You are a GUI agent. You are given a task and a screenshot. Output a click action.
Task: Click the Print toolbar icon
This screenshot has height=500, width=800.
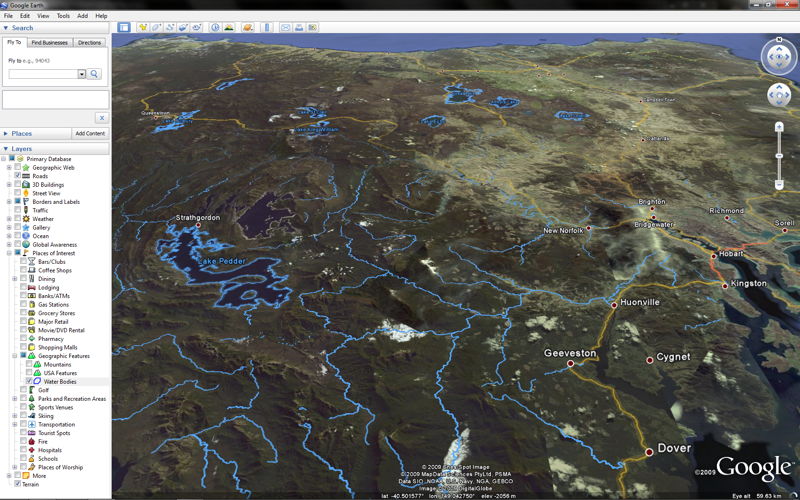[299, 27]
